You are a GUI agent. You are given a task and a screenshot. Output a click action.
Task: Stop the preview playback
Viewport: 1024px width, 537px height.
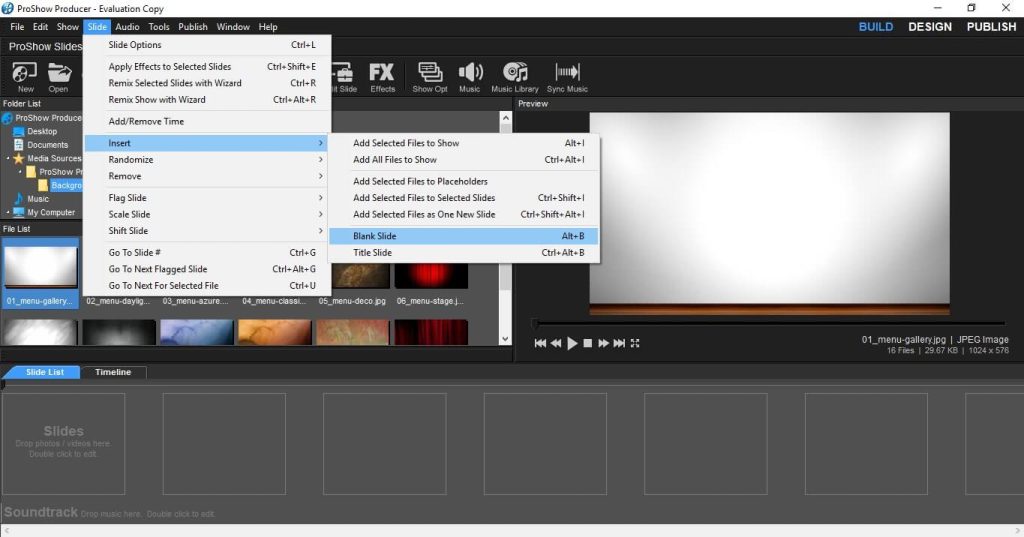pos(588,343)
